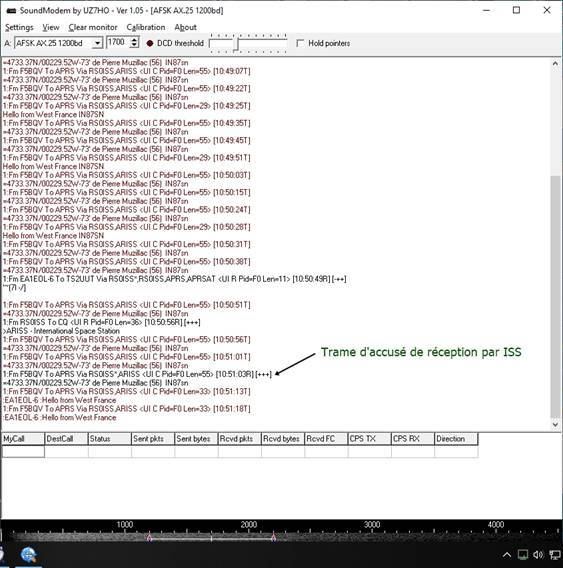Screen dimensions: 563x568
Task: Click the Rcvd bytes column header
Action: 283,439
